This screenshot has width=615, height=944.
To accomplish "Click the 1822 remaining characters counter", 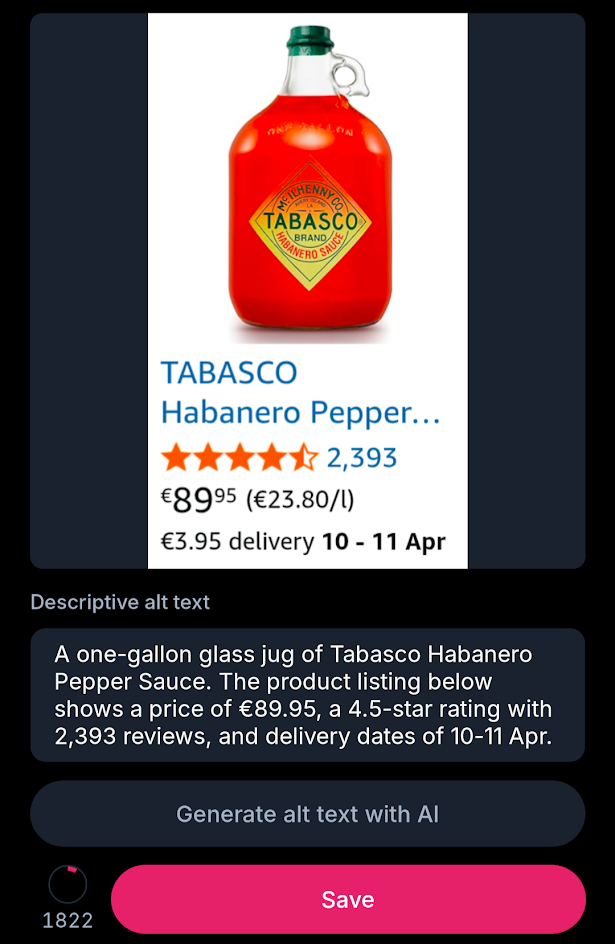I will tap(68, 921).
